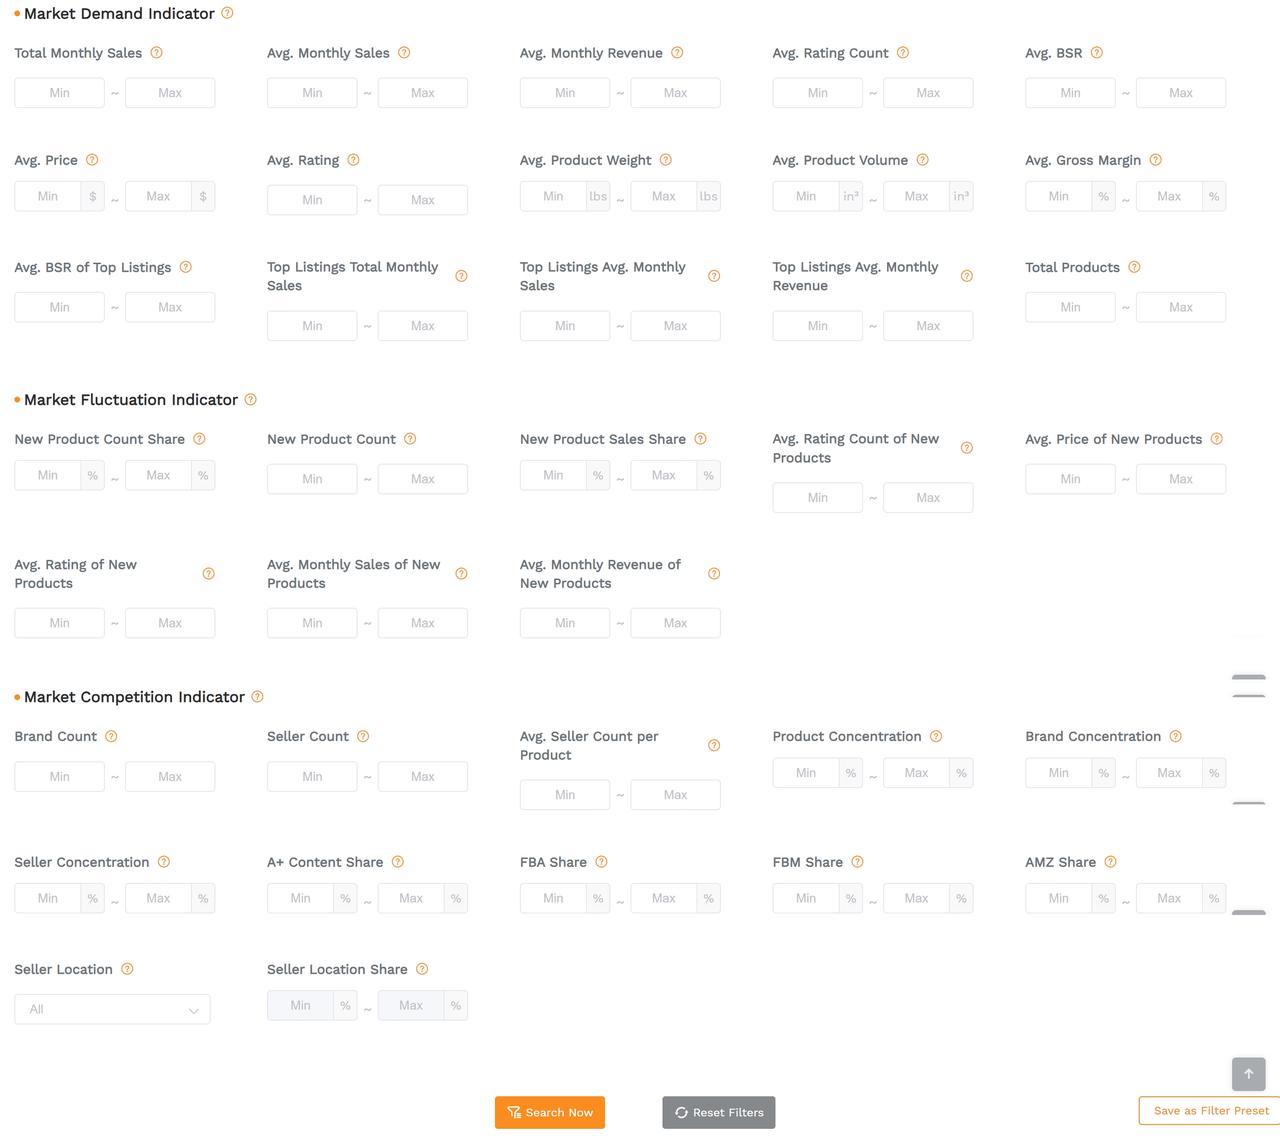This screenshot has height=1136, width=1280.
Task: Show tooltip for Market Competition Indicator heading
Action: [x=257, y=696]
